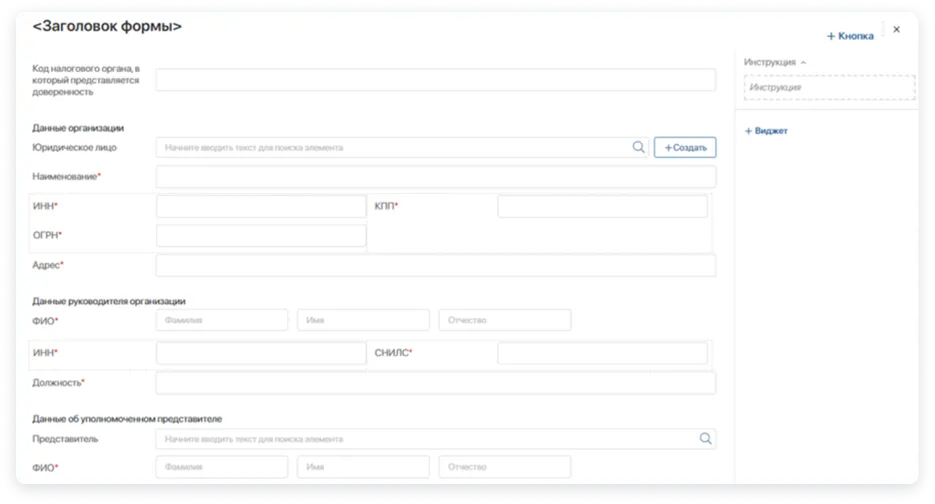Click search icon in Юридическое лицо field
This screenshot has height=504, width=935.
(x=639, y=147)
